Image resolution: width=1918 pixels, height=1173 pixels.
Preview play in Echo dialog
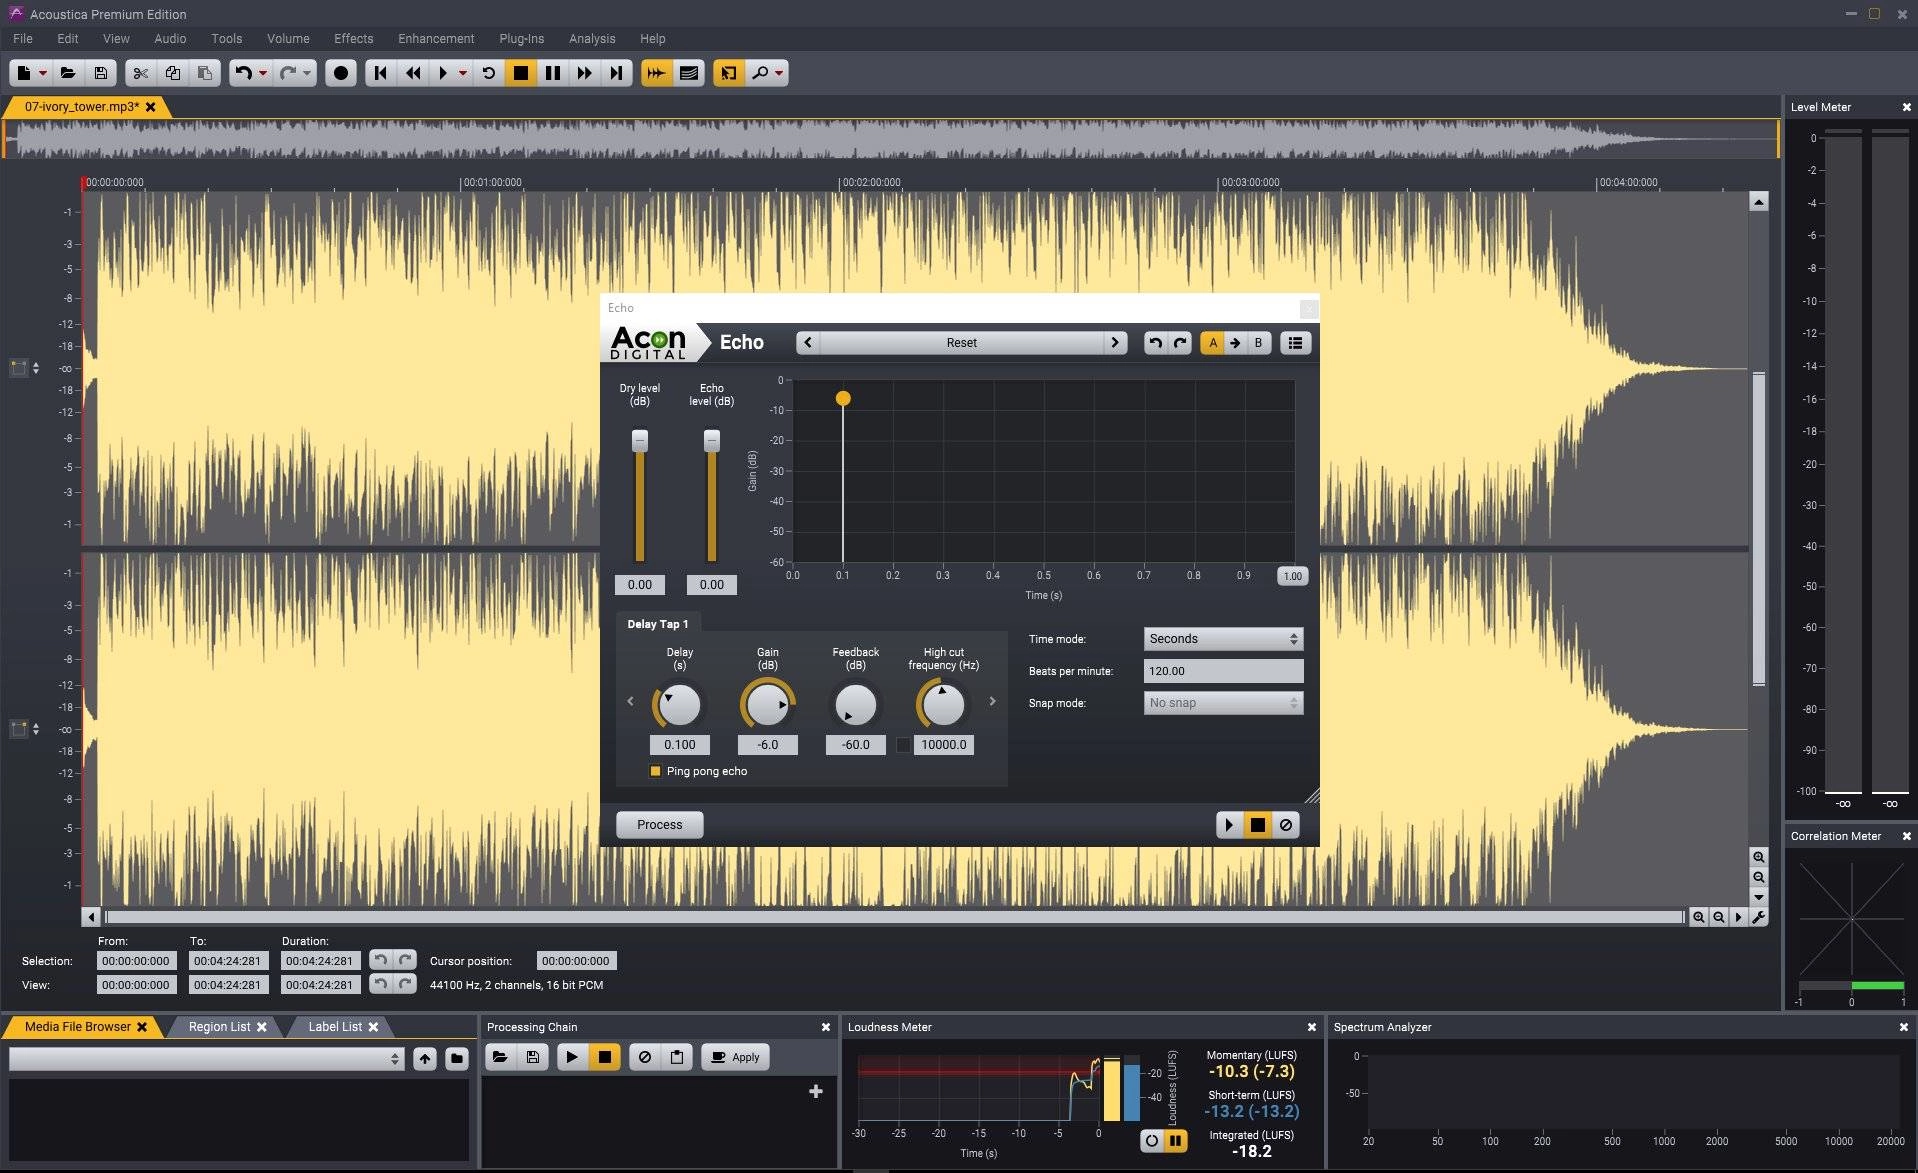(1229, 825)
